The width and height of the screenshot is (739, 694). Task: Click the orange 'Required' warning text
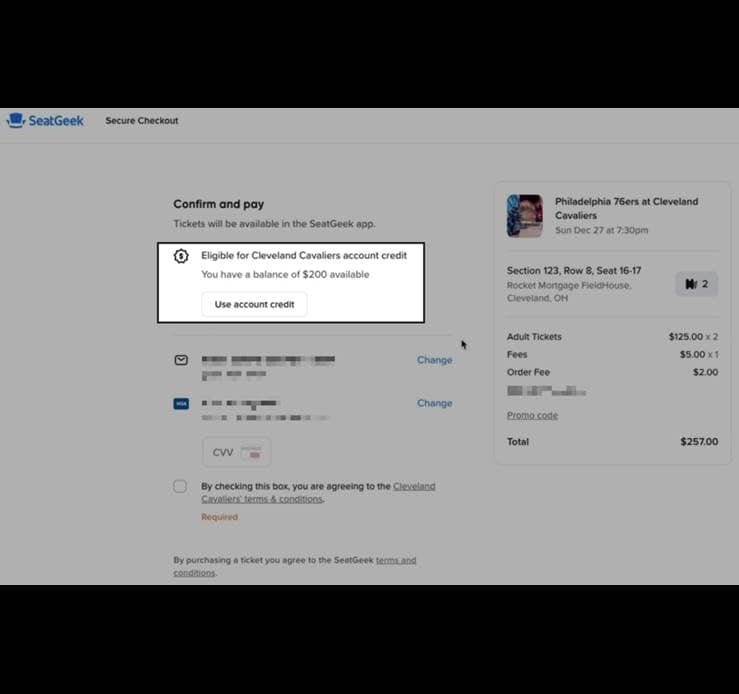(x=220, y=517)
